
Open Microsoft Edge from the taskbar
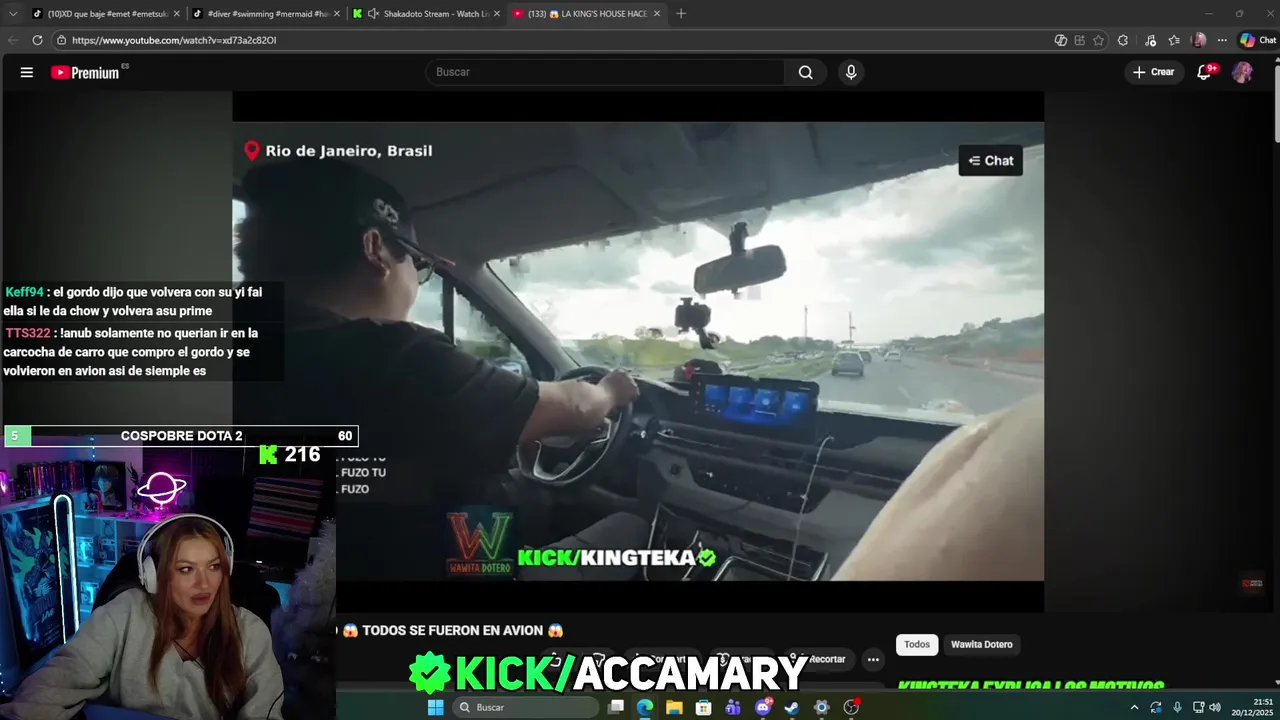pos(645,707)
